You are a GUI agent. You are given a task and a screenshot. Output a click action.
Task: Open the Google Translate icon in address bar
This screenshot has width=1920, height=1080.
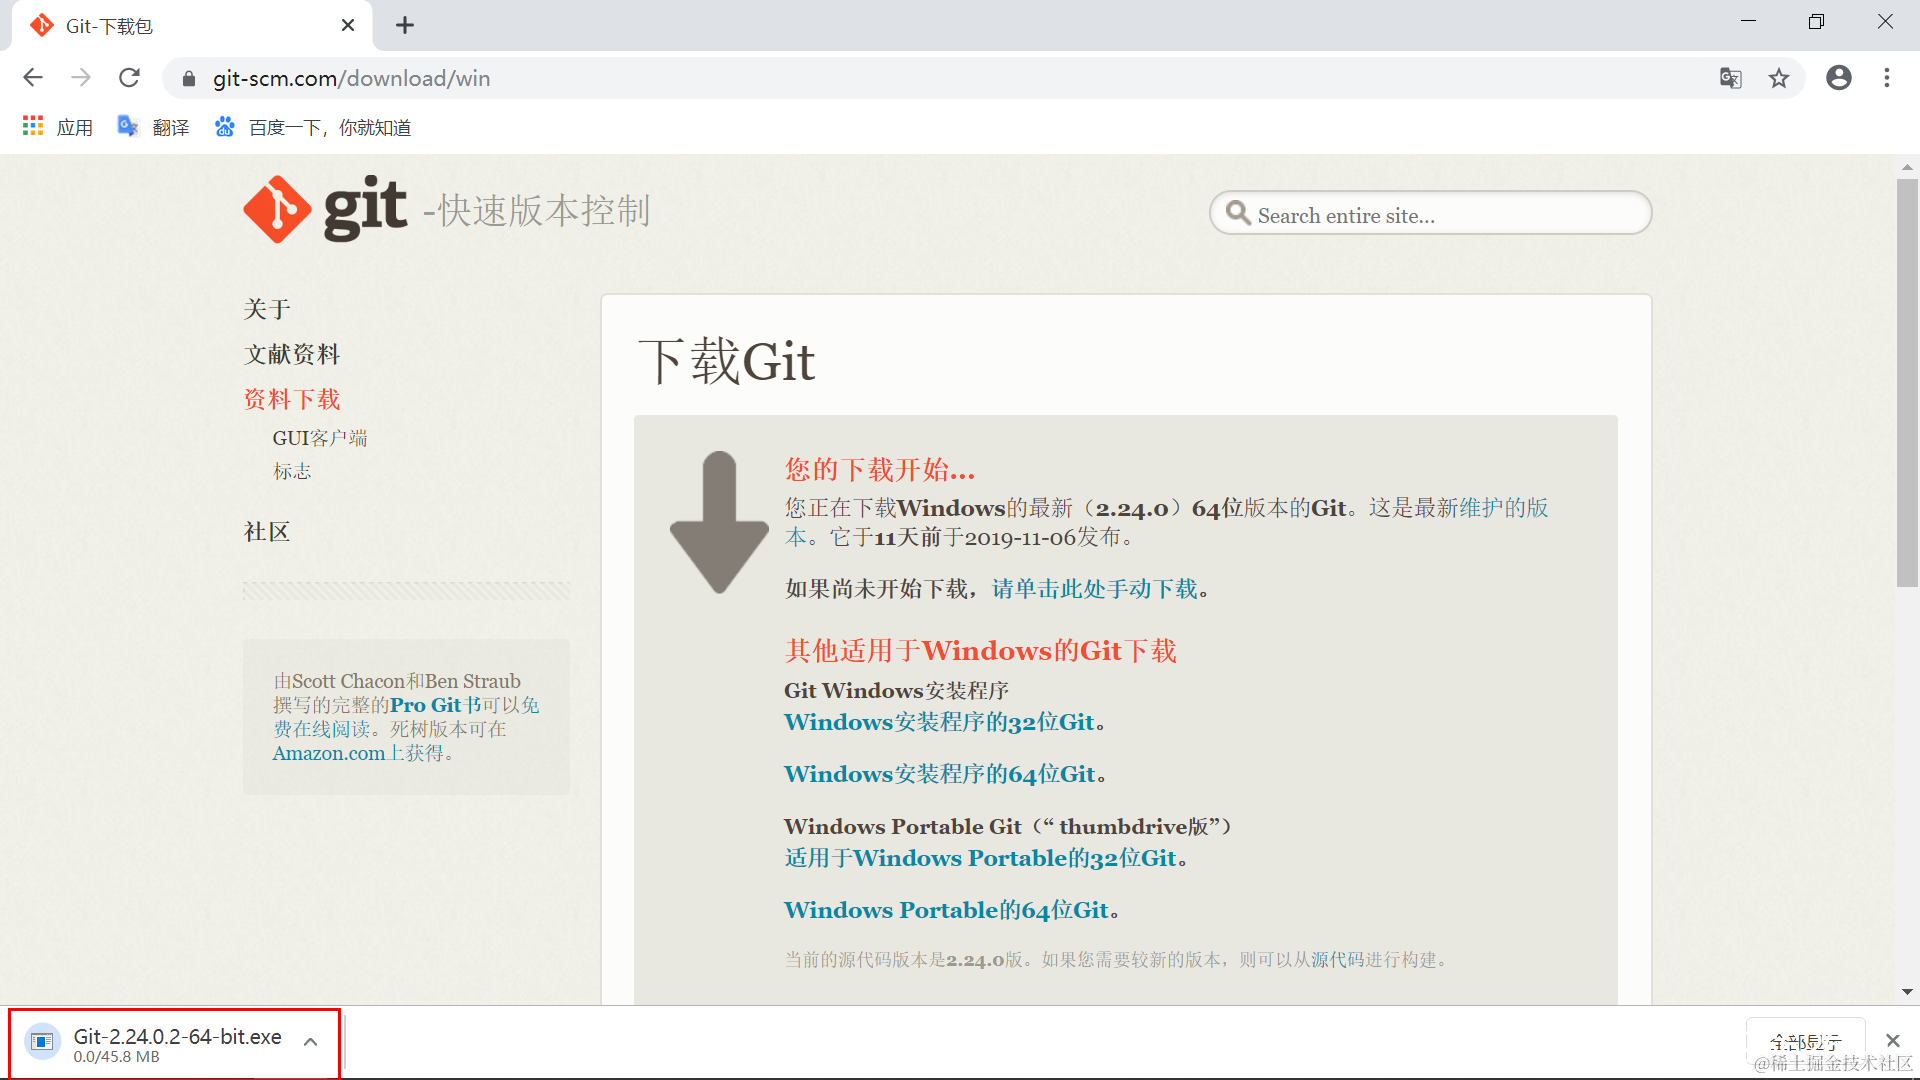(x=1730, y=78)
